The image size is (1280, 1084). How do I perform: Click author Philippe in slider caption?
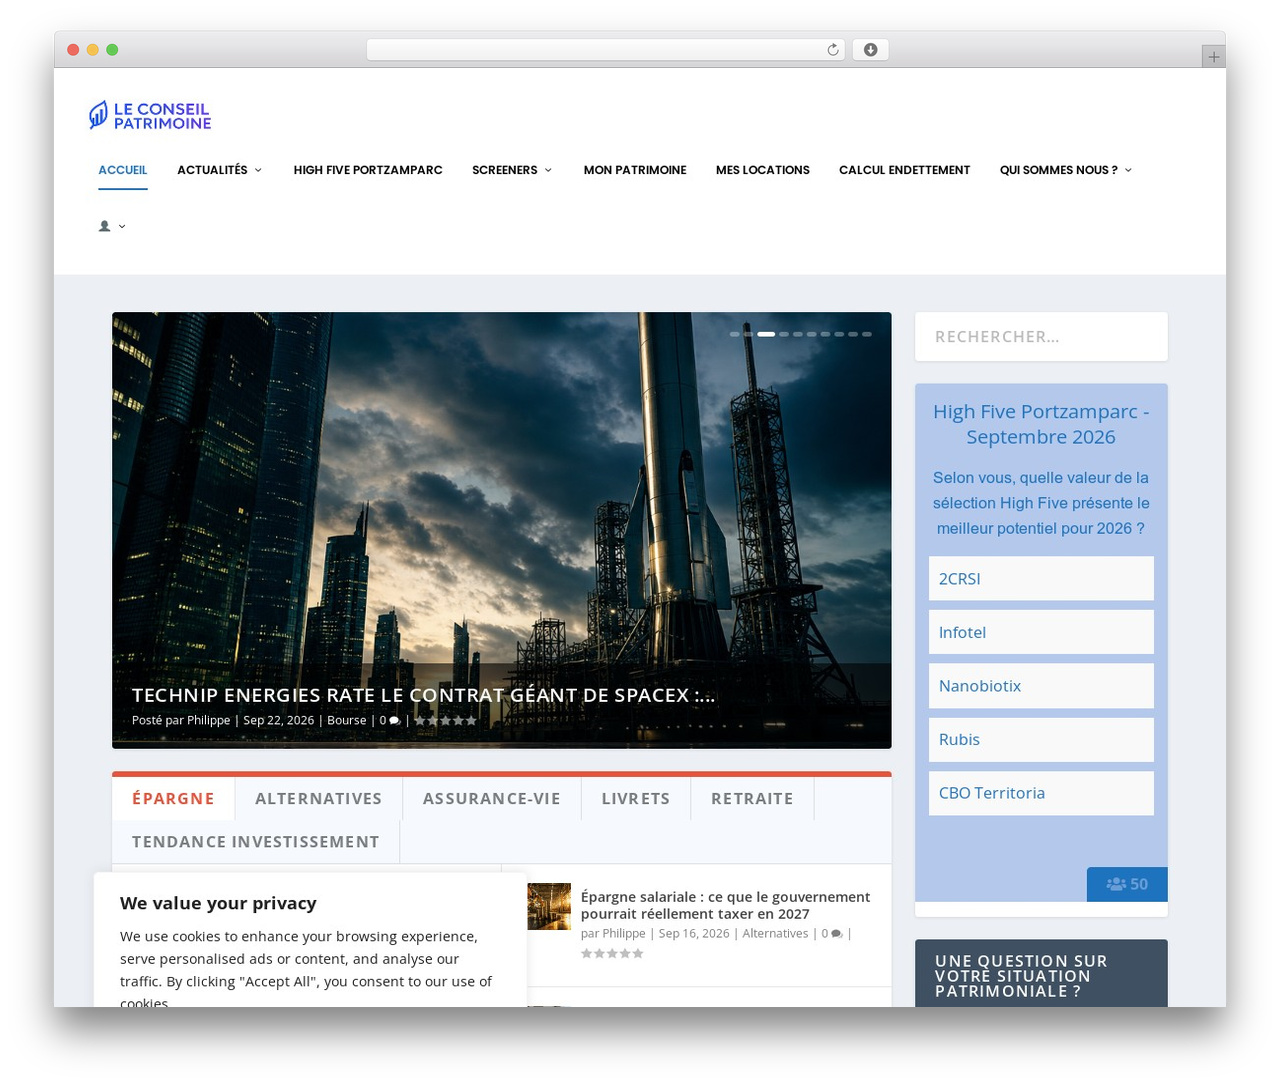click(x=208, y=721)
